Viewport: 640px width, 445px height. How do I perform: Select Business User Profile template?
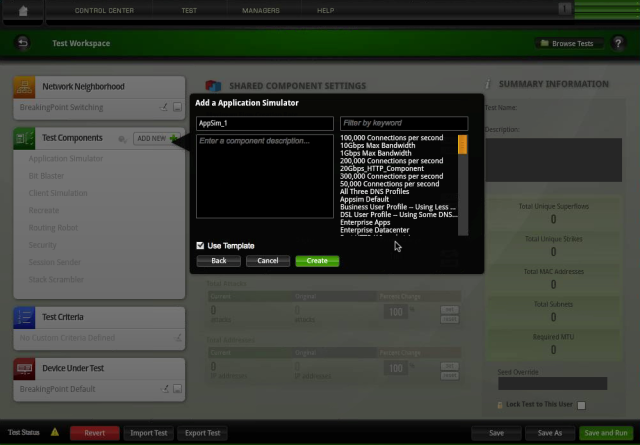(x=398, y=207)
